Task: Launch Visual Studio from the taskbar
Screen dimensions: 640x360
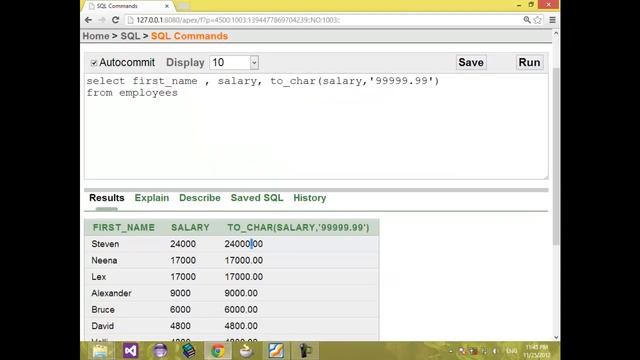Action: pos(130,351)
